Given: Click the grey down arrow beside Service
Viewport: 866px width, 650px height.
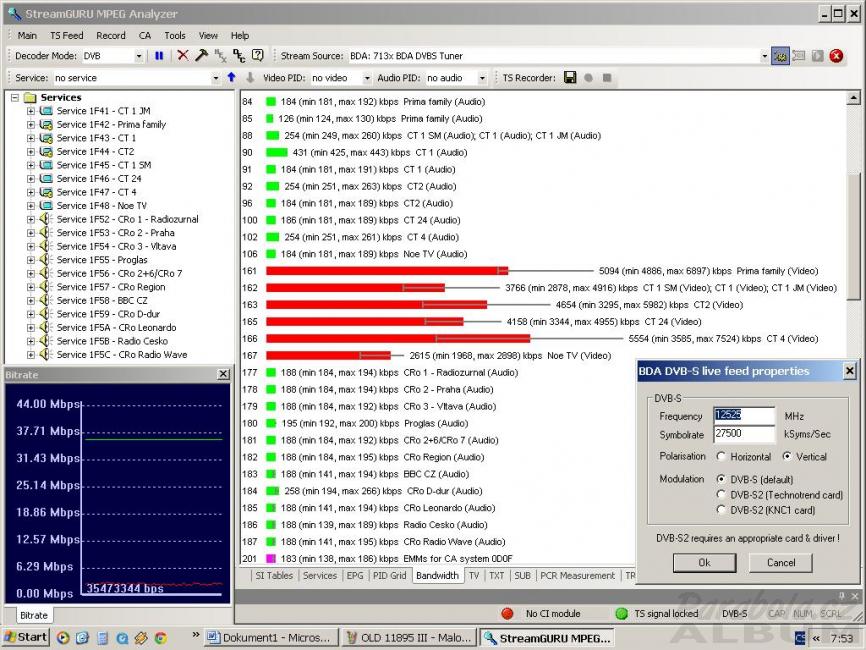Looking at the screenshot, I should 250,78.
